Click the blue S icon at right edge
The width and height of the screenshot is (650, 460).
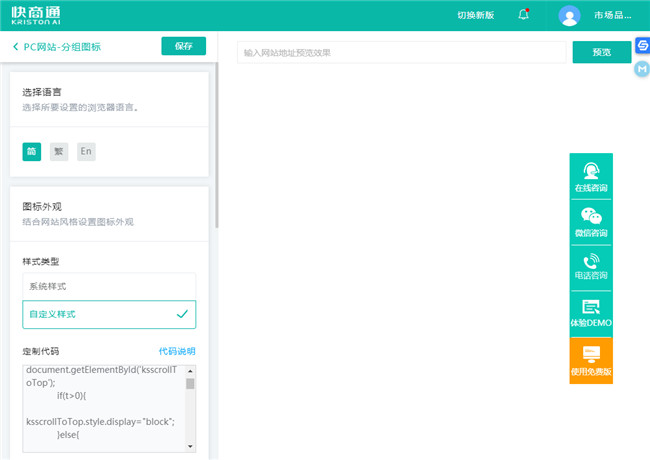click(x=642, y=46)
